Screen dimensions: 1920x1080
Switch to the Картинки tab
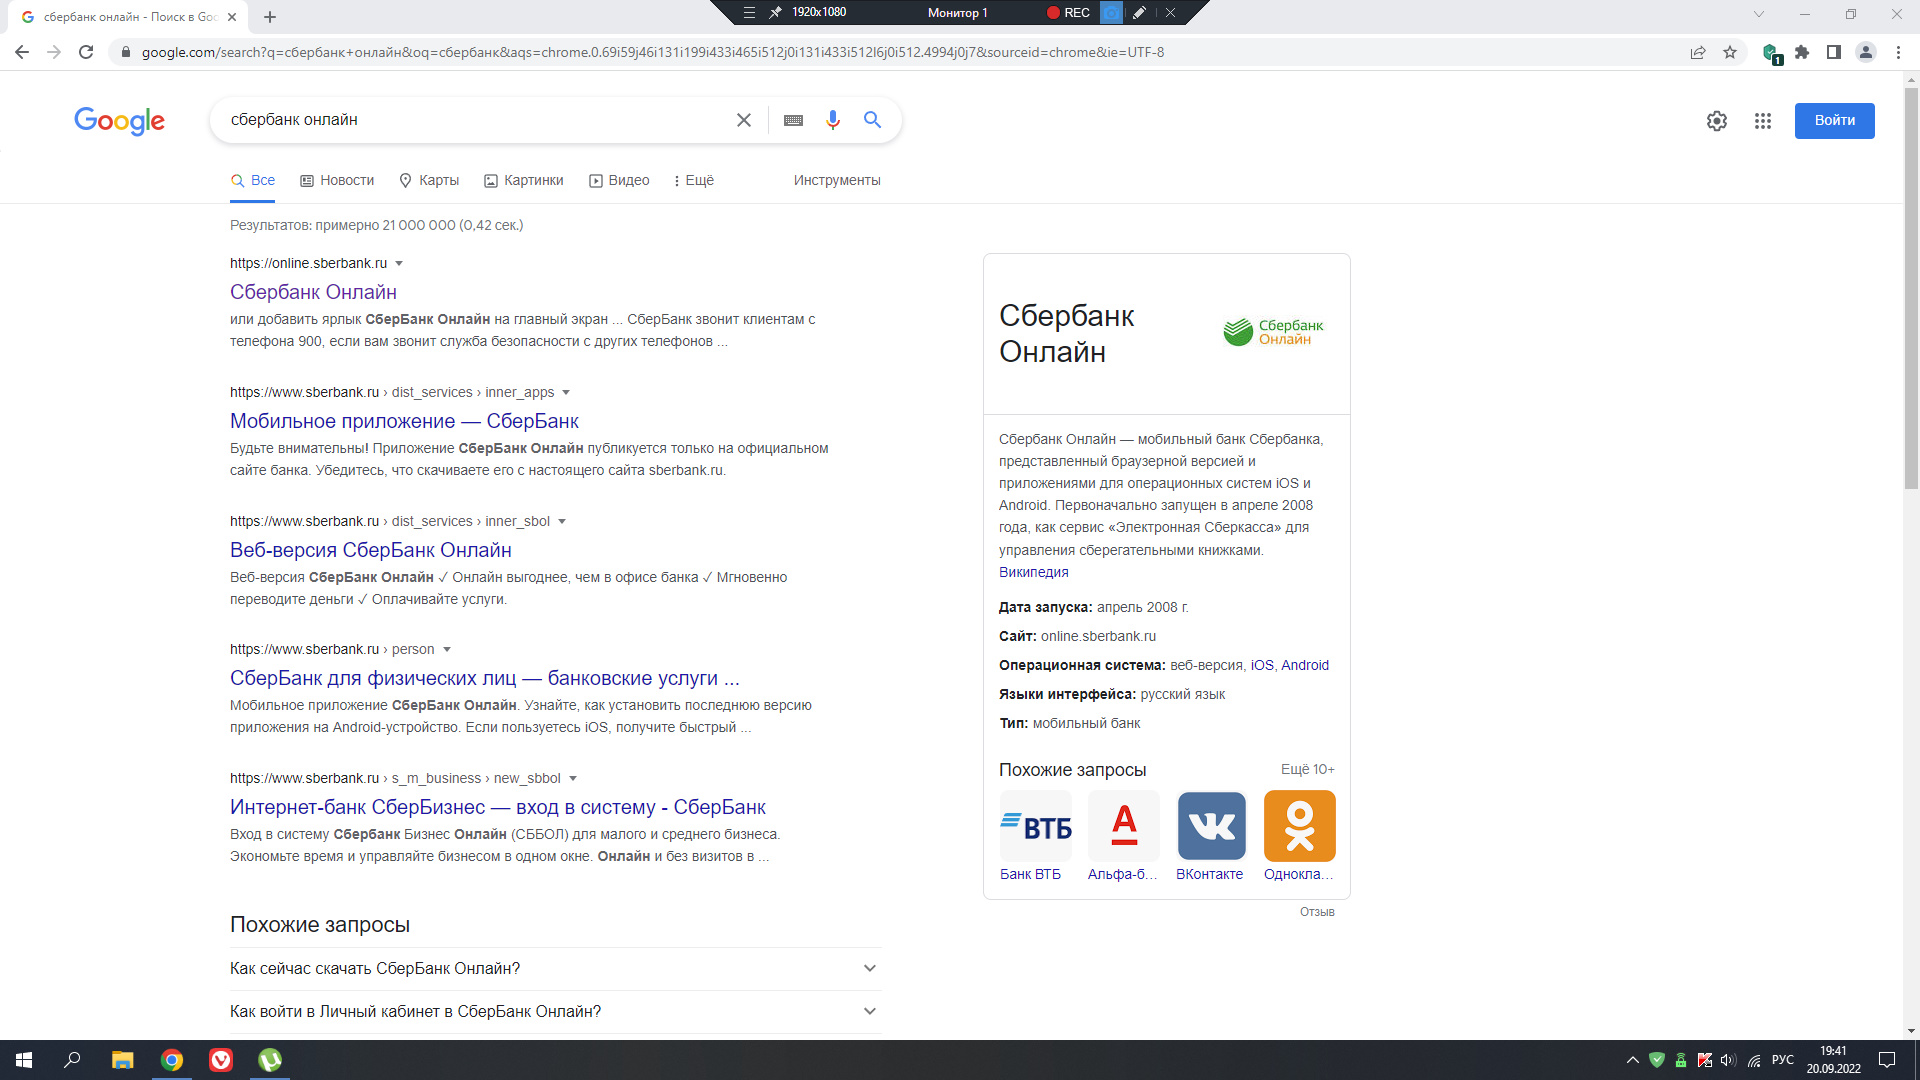pyautogui.click(x=524, y=181)
